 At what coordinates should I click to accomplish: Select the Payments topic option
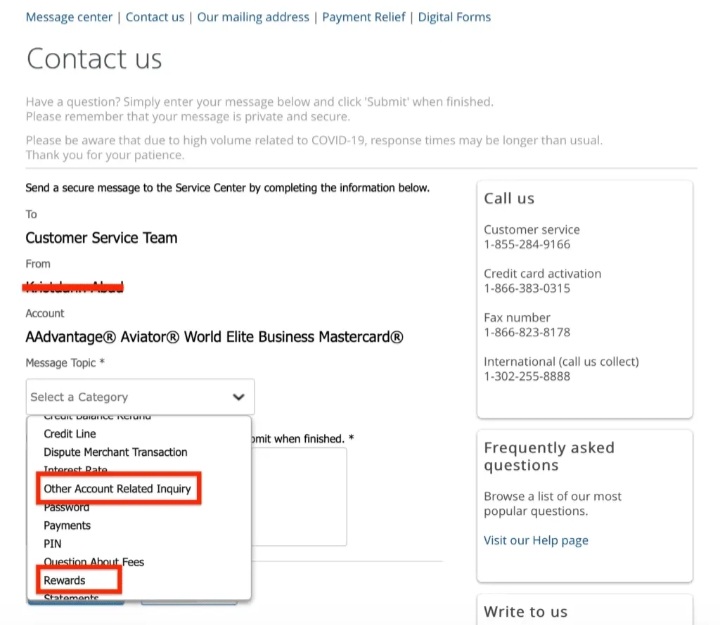coord(67,525)
